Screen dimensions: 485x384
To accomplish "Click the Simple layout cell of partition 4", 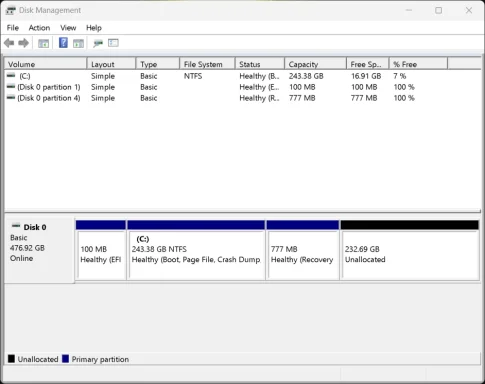I will [x=103, y=98].
